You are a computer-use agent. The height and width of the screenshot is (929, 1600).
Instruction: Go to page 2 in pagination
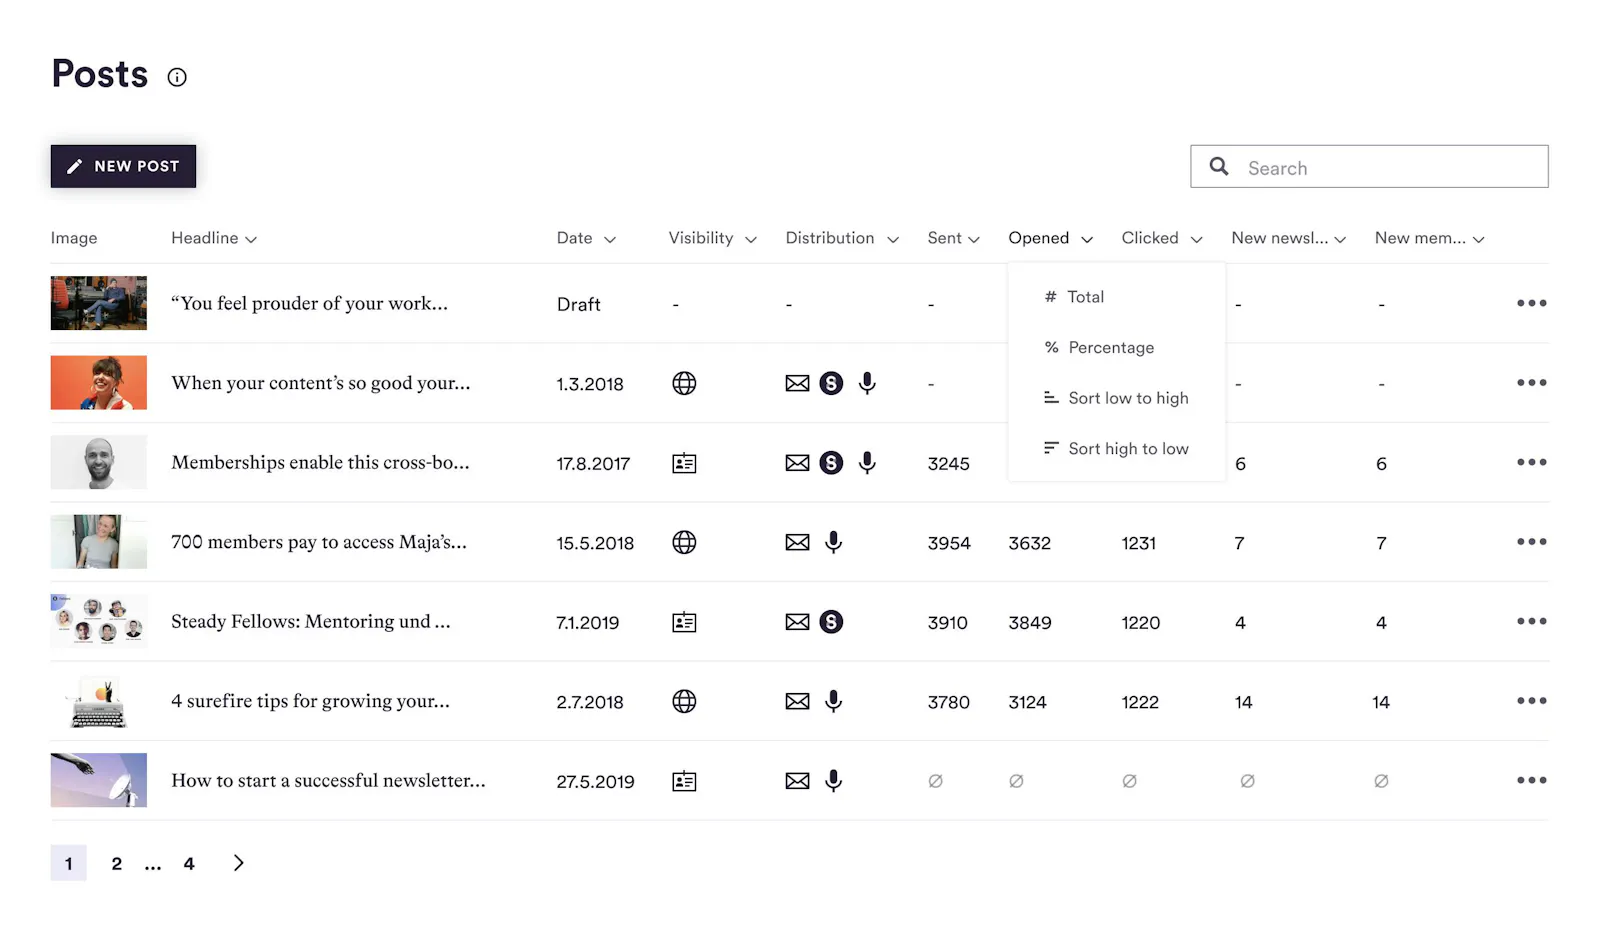coord(117,864)
